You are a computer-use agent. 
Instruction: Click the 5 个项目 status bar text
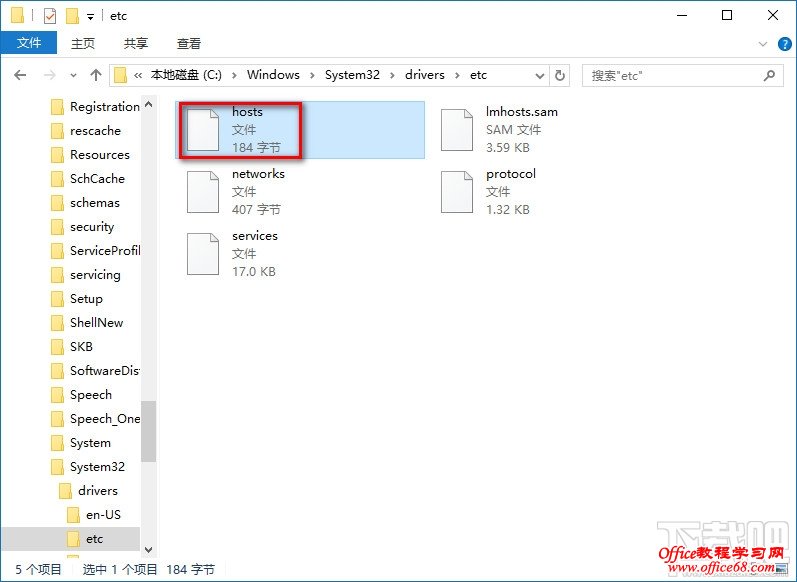point(38,569)
